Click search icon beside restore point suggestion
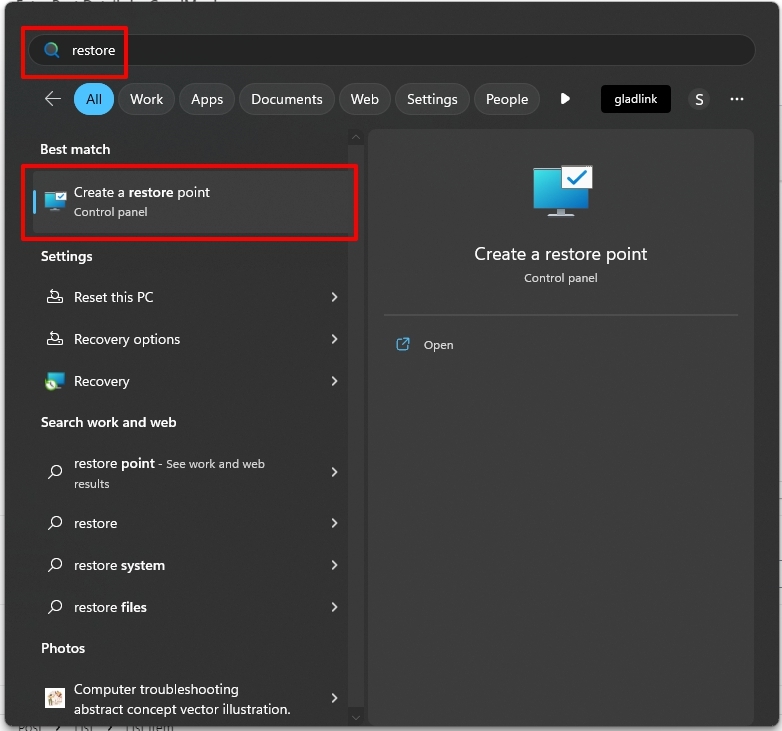782x731 pixels. 55,472
